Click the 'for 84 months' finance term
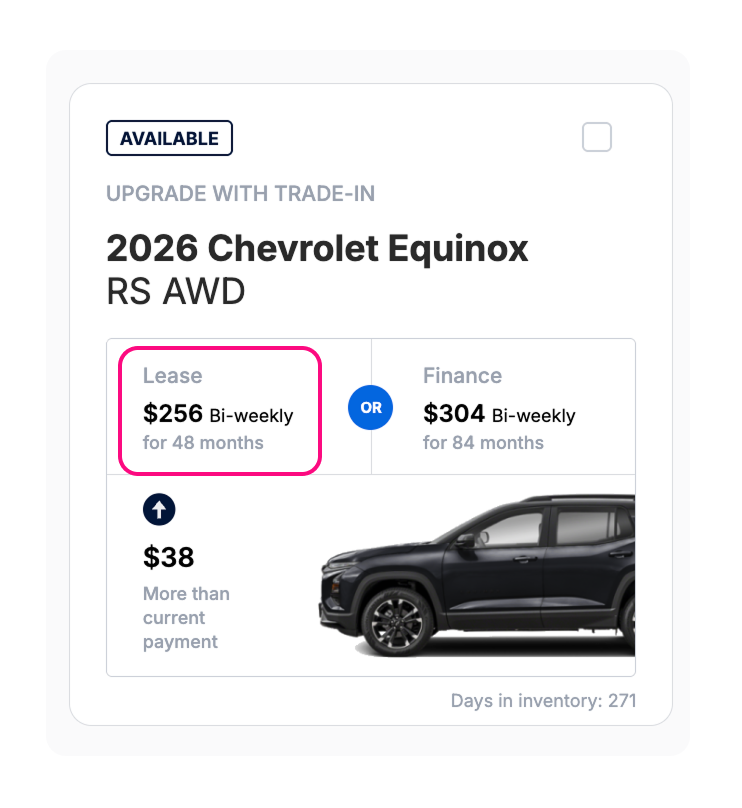Image resolution: width=742 pixels, height=808 pixels. point(483,442)
